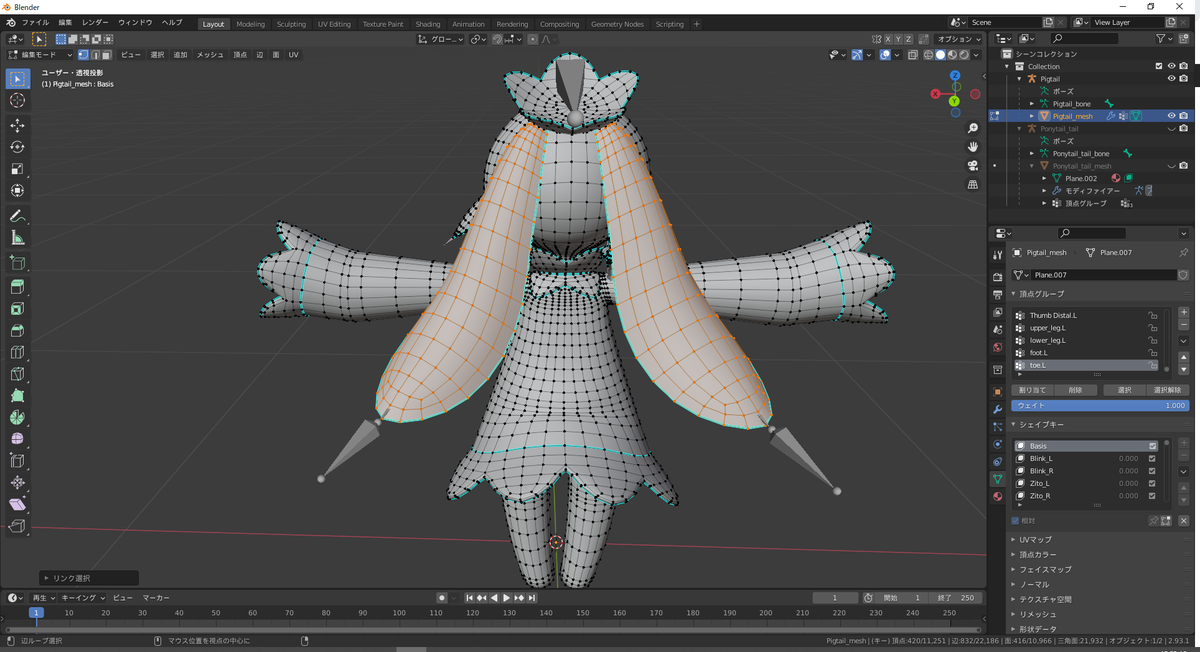Toggle X-ray display in viewport header
Image resolution: width=1200 pixels, height=652 pixels.
tap(912, 55)
